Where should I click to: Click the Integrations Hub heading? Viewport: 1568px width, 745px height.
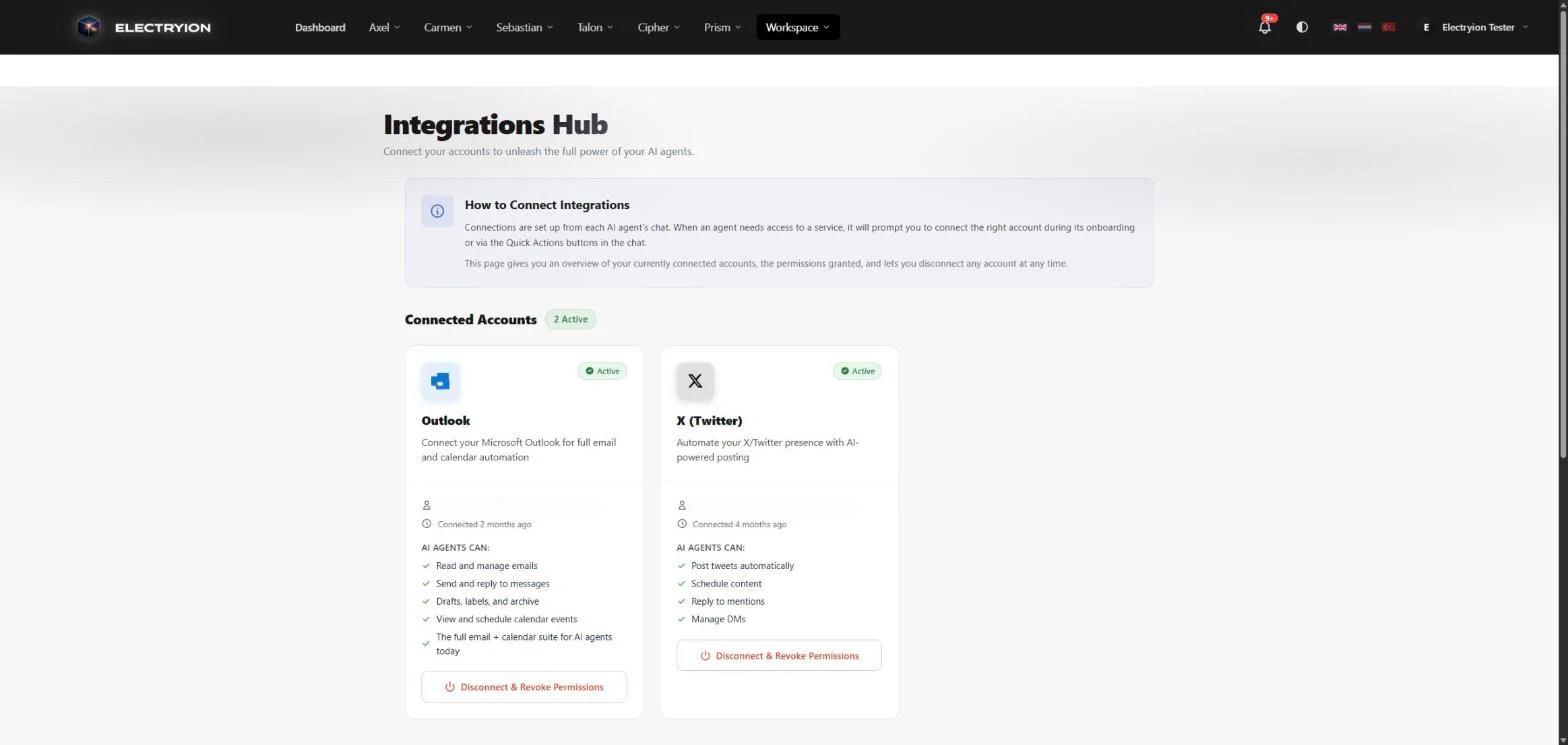pos(495,125)
